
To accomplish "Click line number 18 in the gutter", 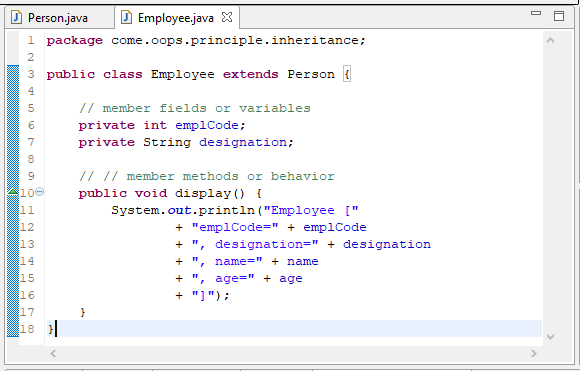I will coord(27,329).
